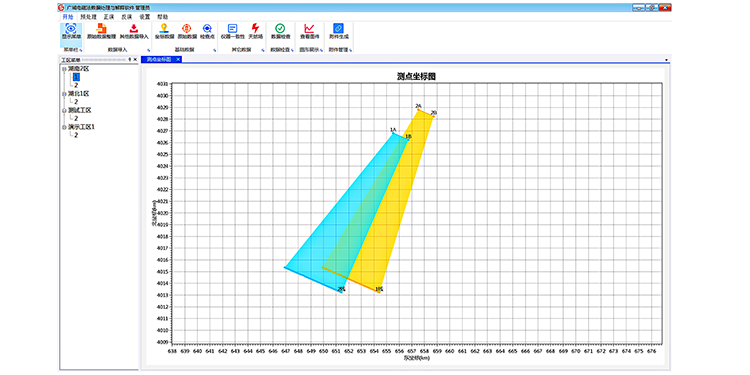Switch to the 预处理 ribbon tab
The image size is (750, 375).
tap(88, 16)
